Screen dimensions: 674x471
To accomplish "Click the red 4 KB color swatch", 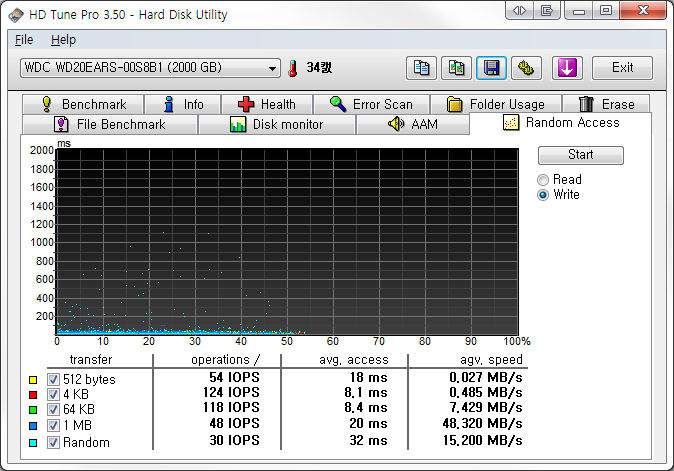I will [x=33, y=395].
